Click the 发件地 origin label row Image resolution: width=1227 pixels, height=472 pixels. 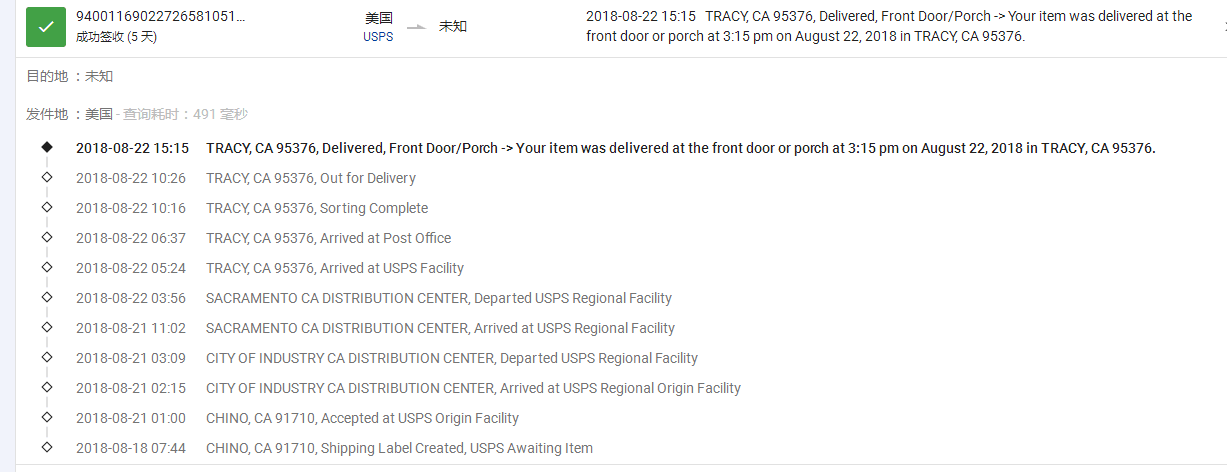pos(137,114)
